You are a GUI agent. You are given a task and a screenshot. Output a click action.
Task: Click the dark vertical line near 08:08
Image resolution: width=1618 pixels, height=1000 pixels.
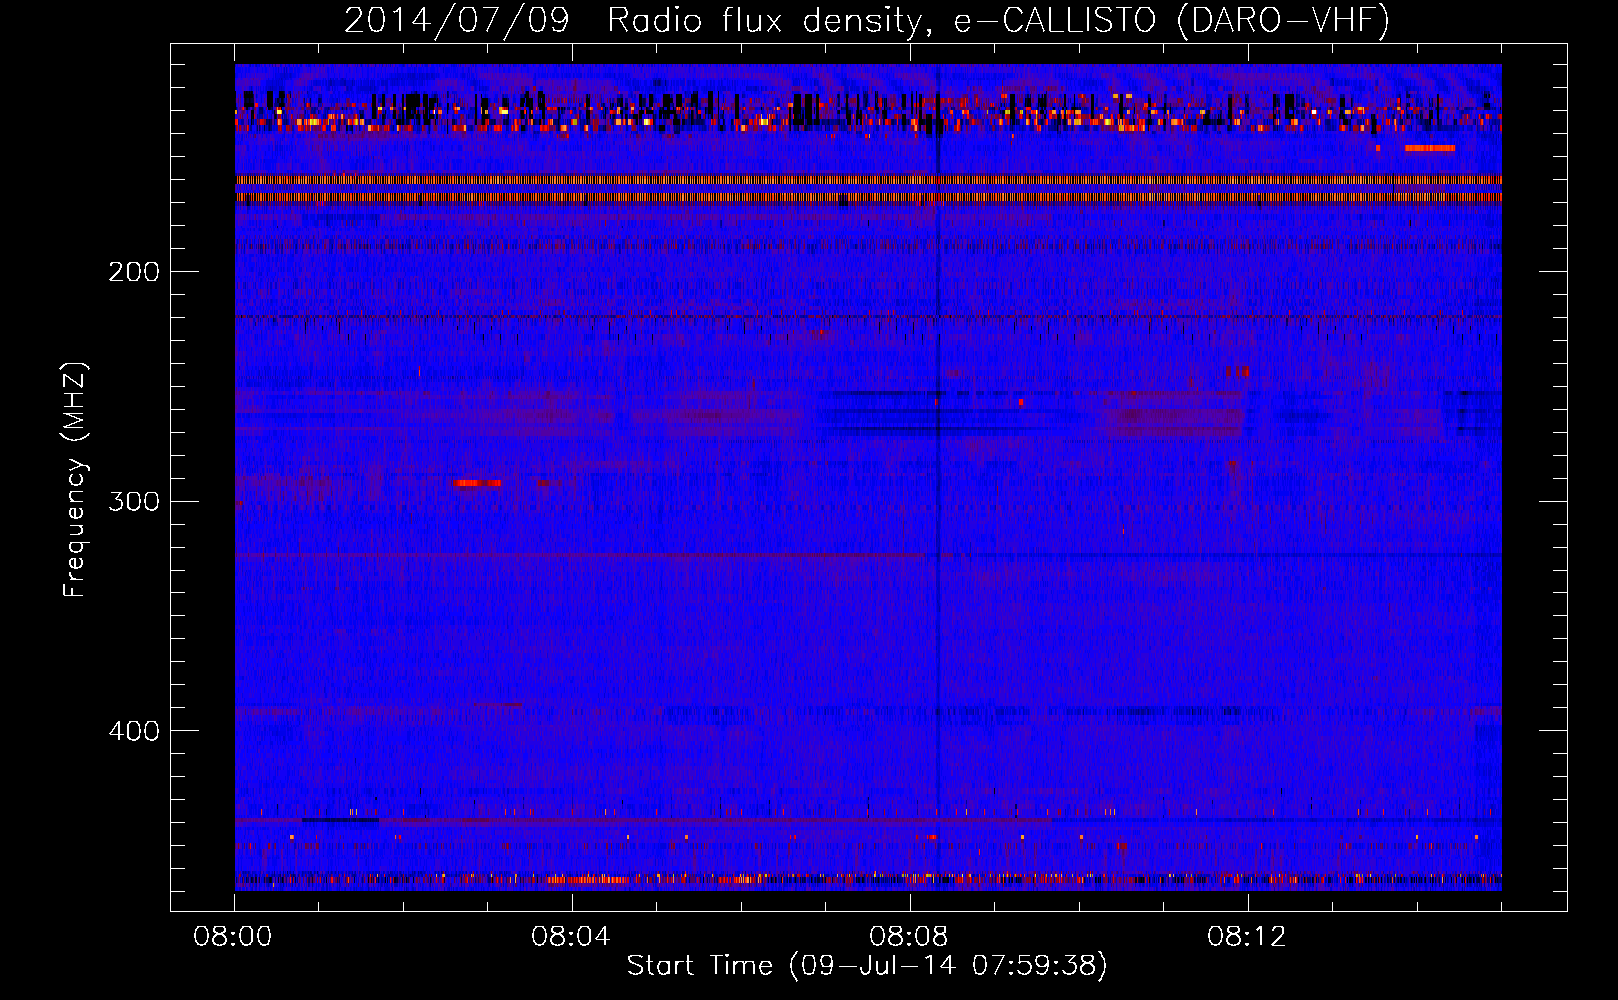click(937, 477)
